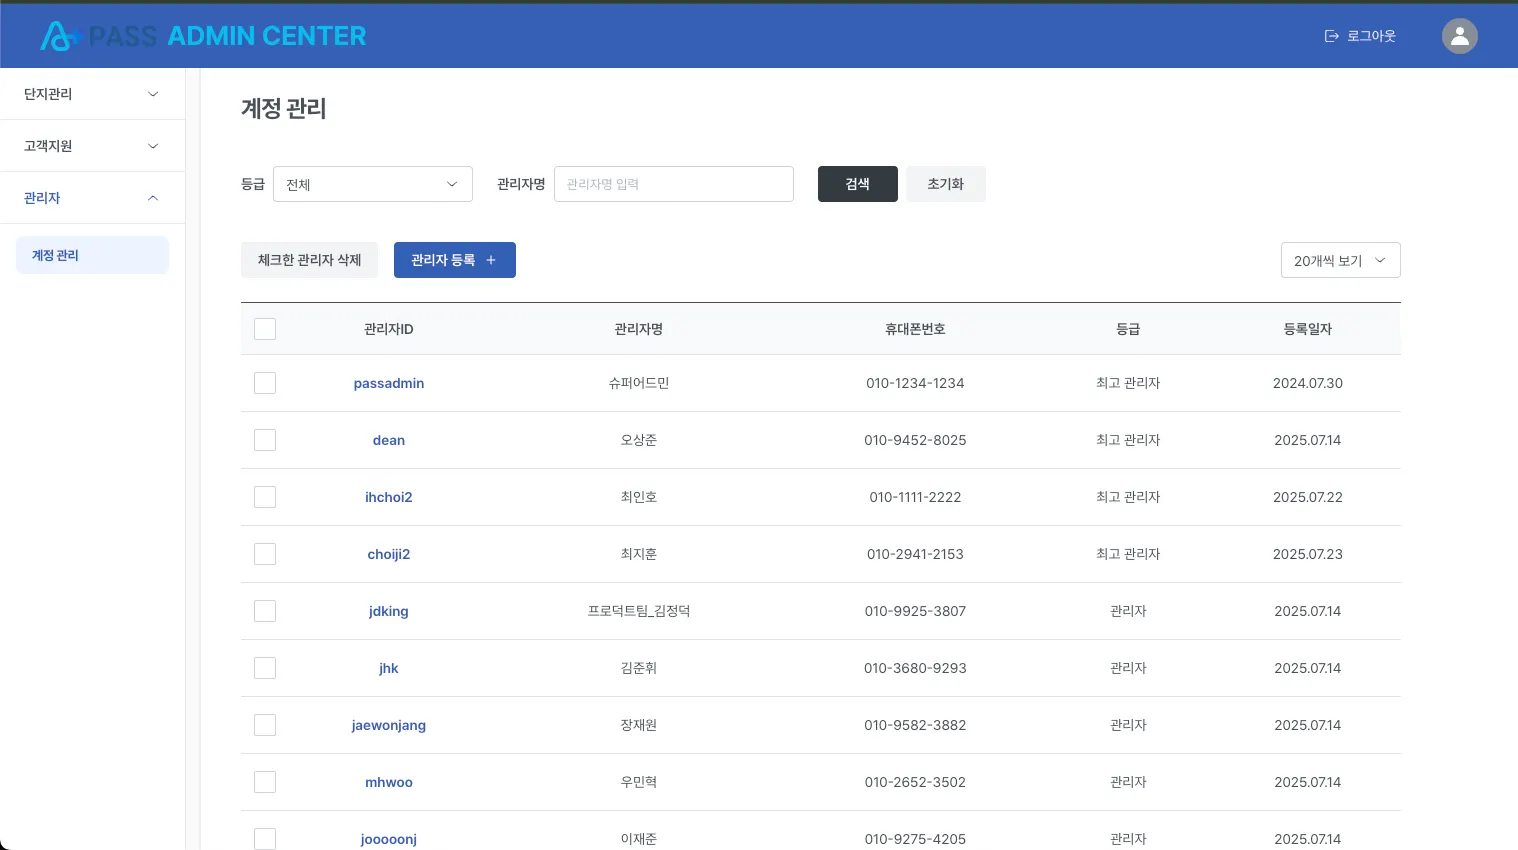The image size is (1518, 850).
Task: Toggle the select-all checkbox in table header
Action: click(x=265, y=329)
